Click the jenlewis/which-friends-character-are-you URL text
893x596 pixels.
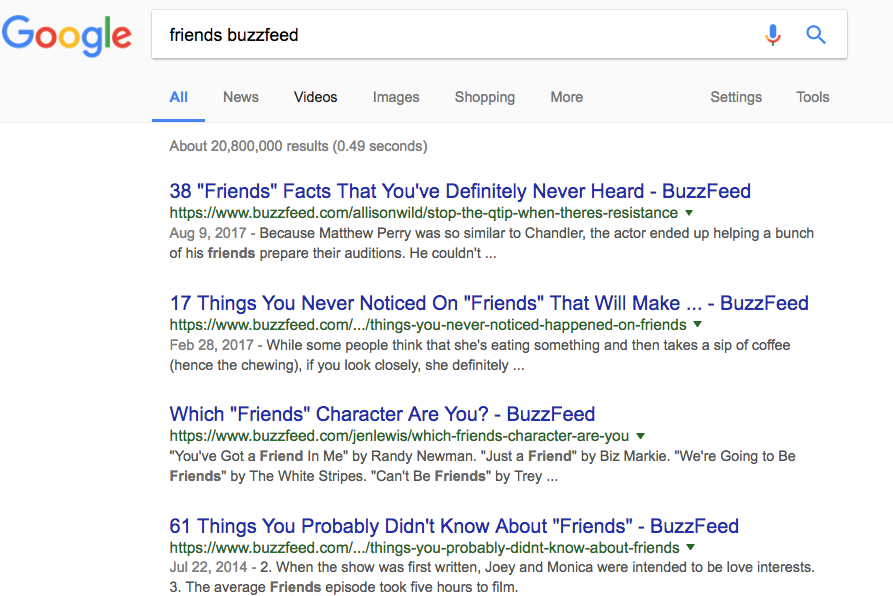(399, 436)
